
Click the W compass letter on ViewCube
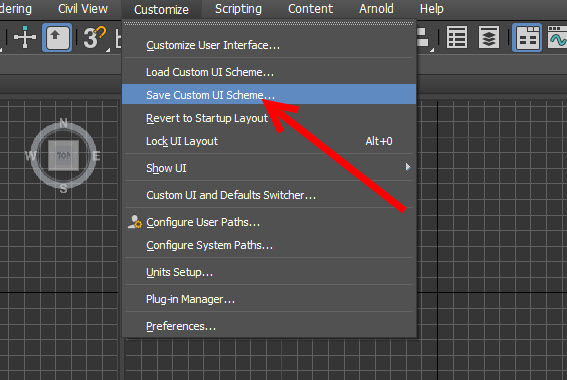(30, 156)
